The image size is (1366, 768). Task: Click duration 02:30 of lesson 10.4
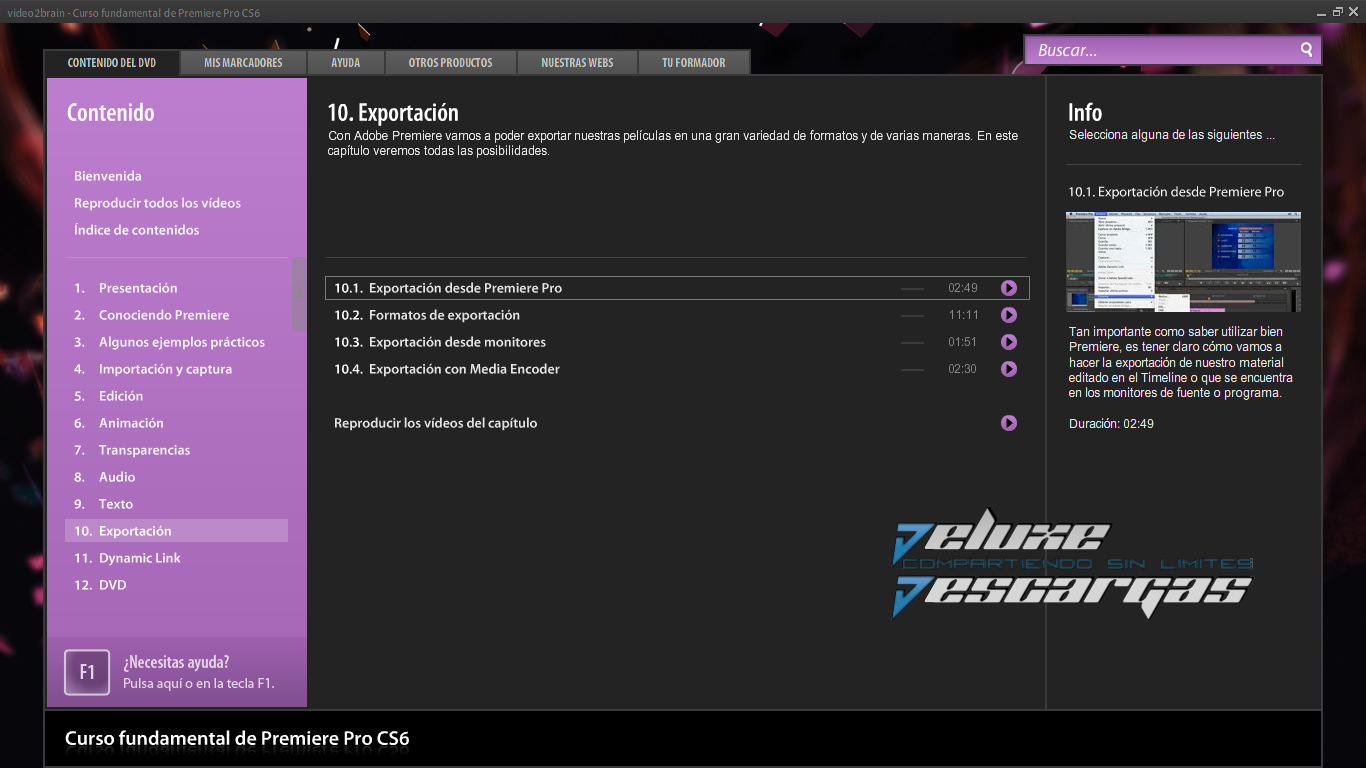[x=963, y=369]
